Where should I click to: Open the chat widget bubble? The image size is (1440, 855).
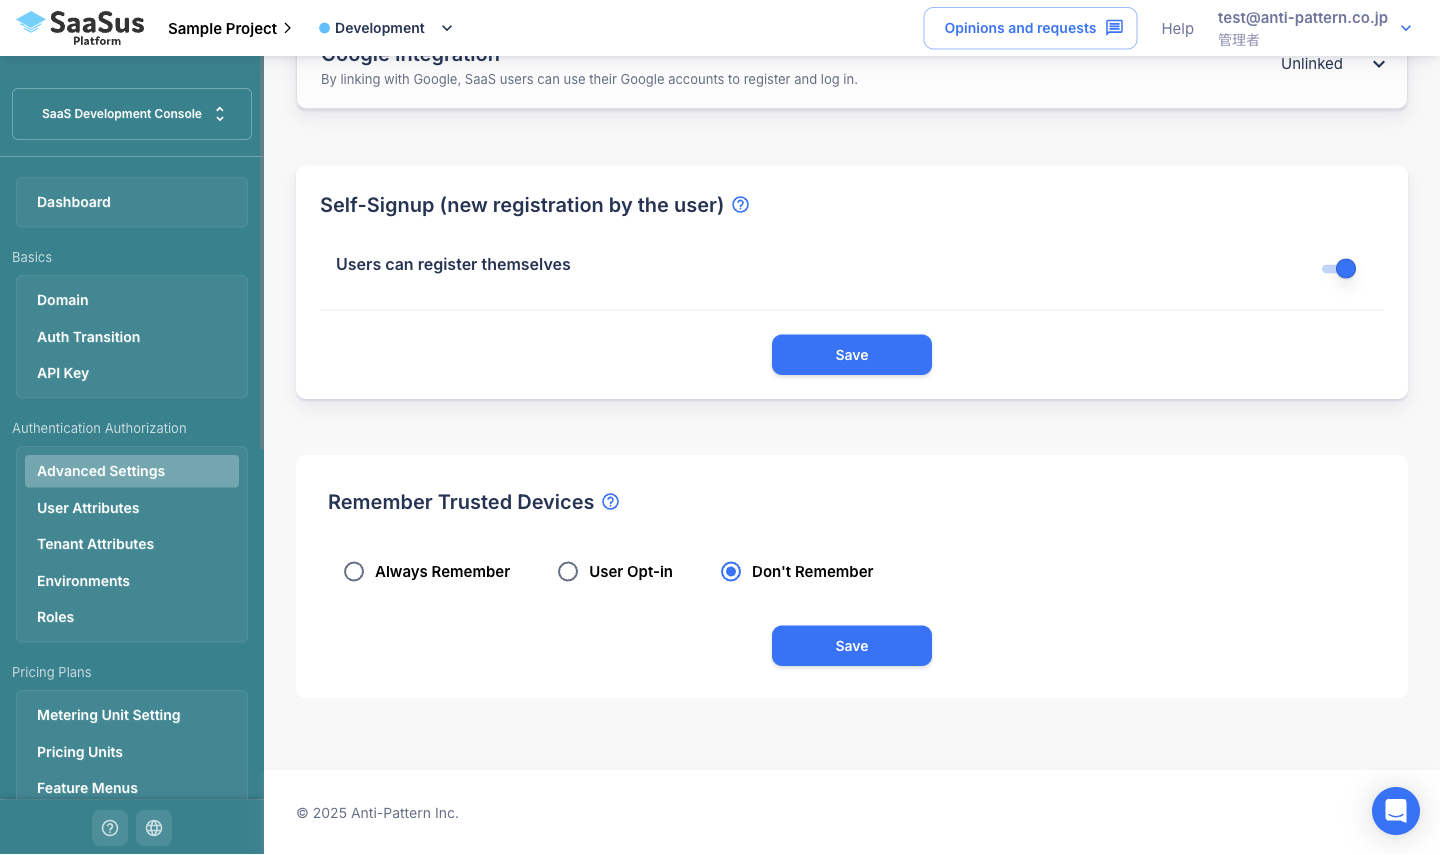(1396, 811)
